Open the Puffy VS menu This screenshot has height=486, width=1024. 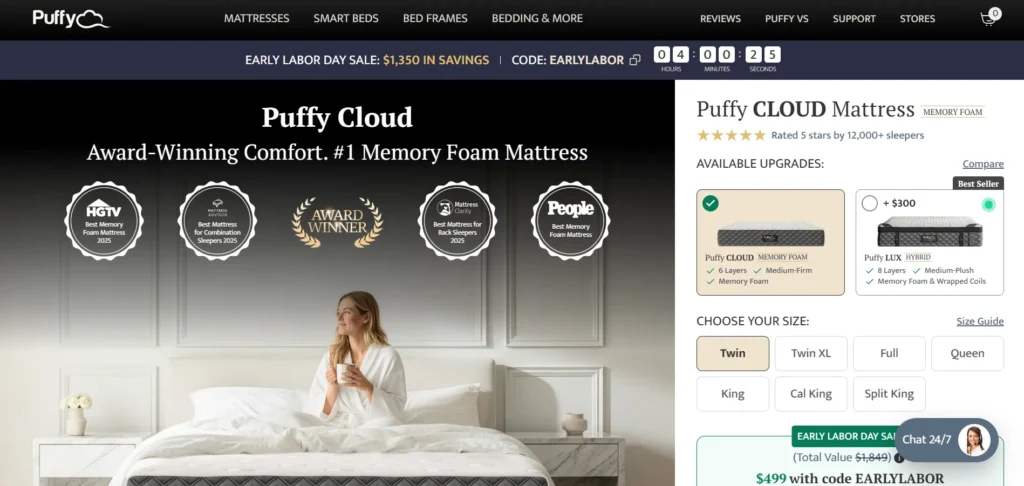tap(787, 19)
